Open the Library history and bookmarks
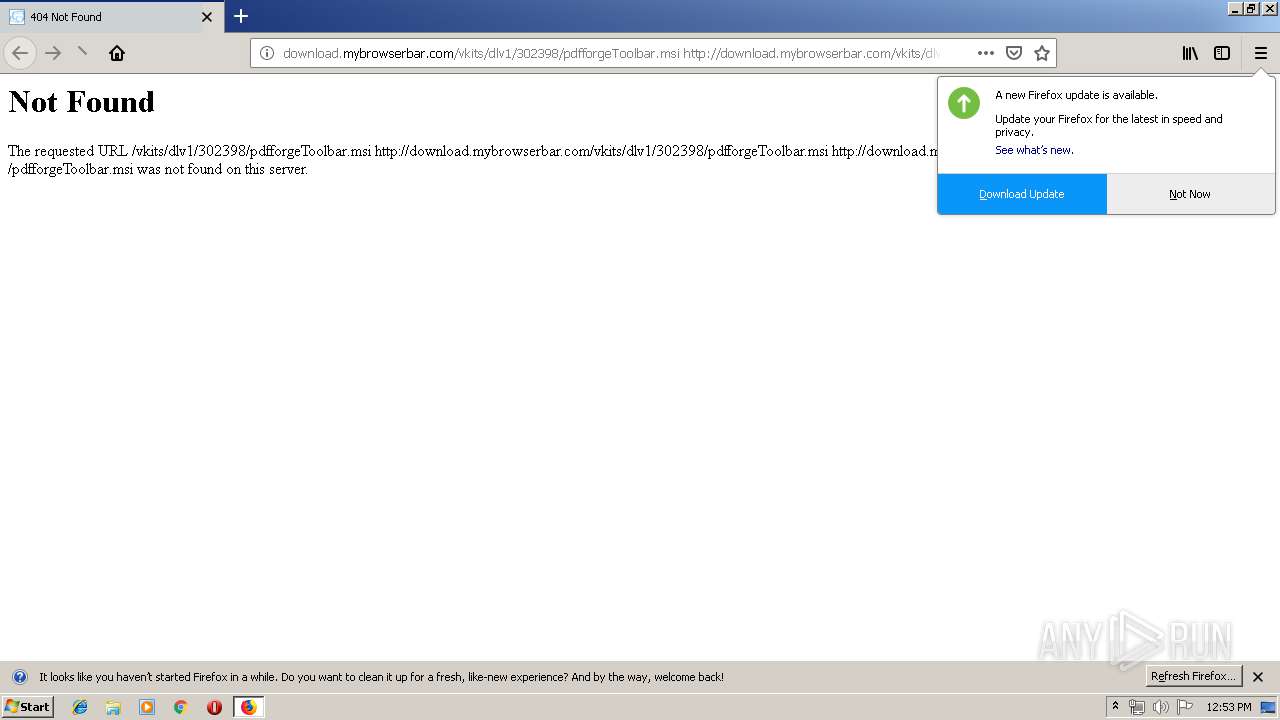 tap(1190, 53)
